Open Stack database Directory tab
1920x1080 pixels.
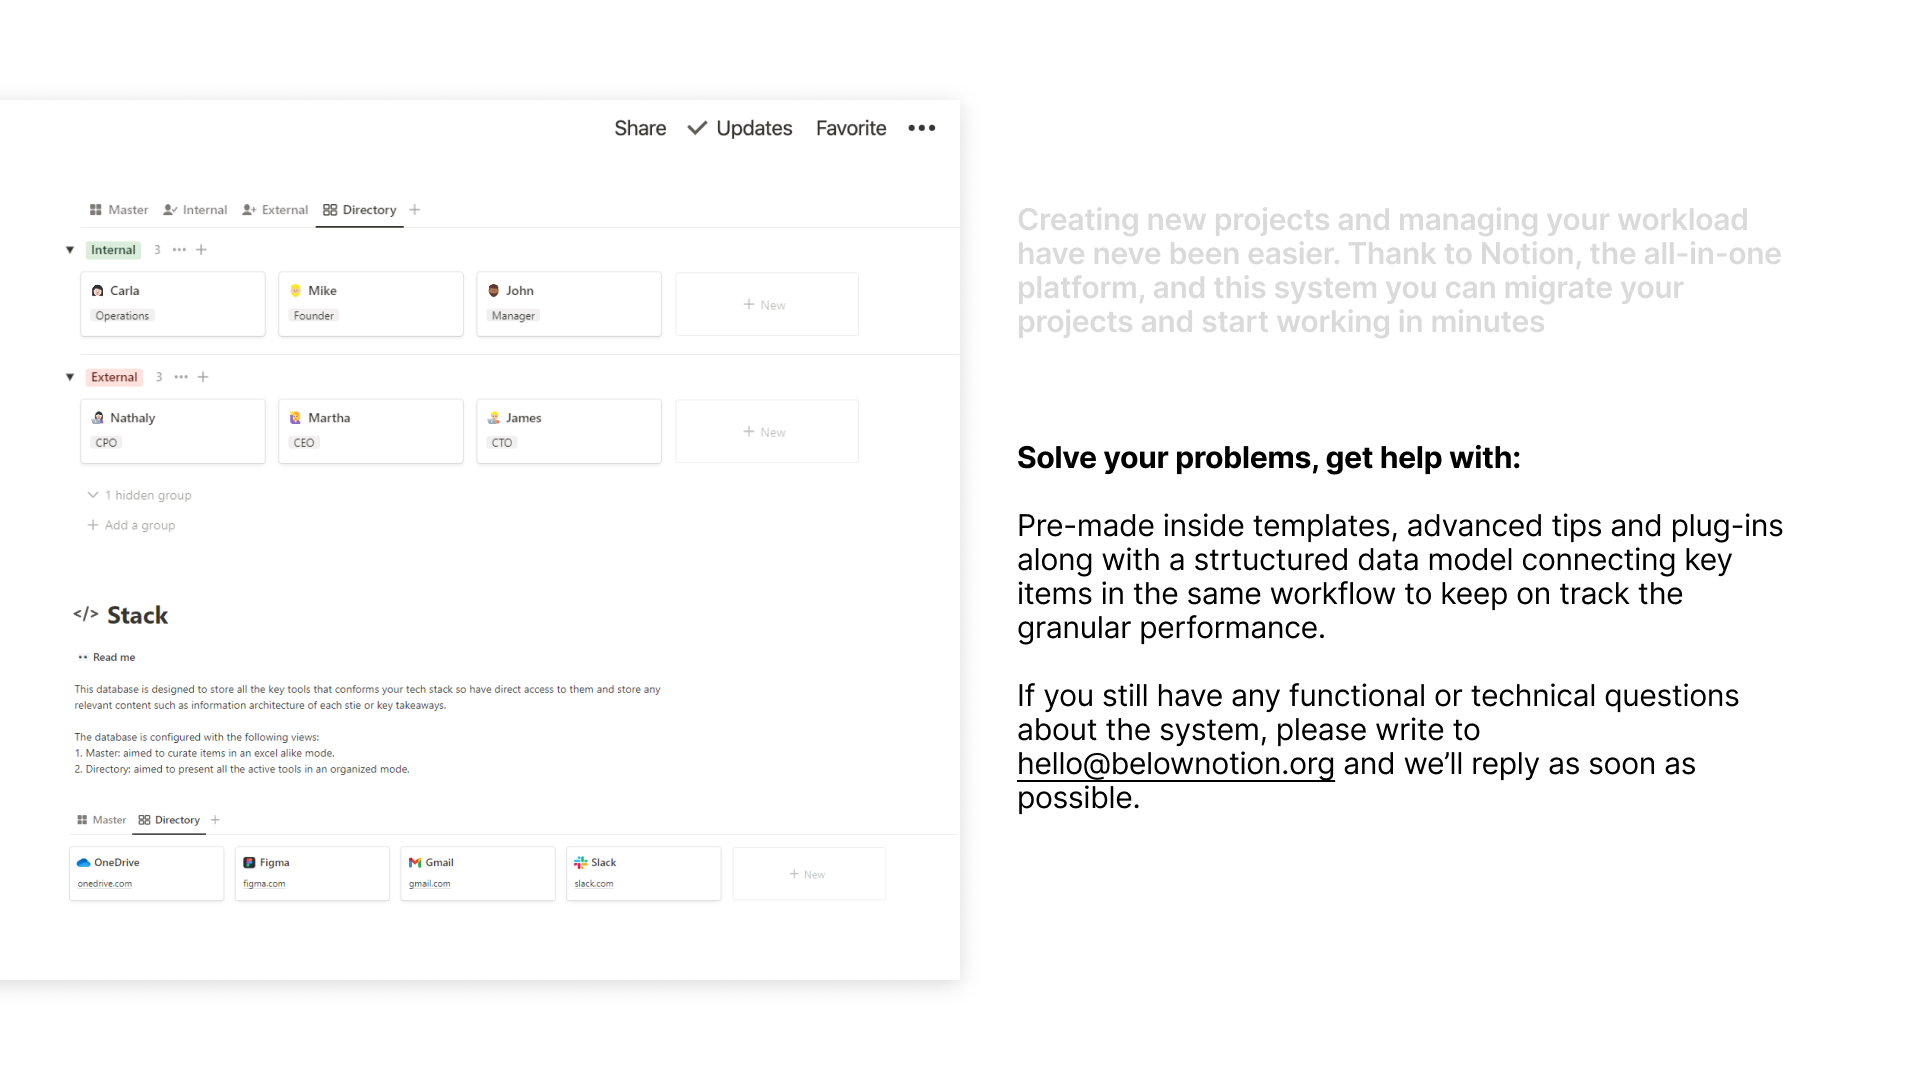click(x=169, y=820)
